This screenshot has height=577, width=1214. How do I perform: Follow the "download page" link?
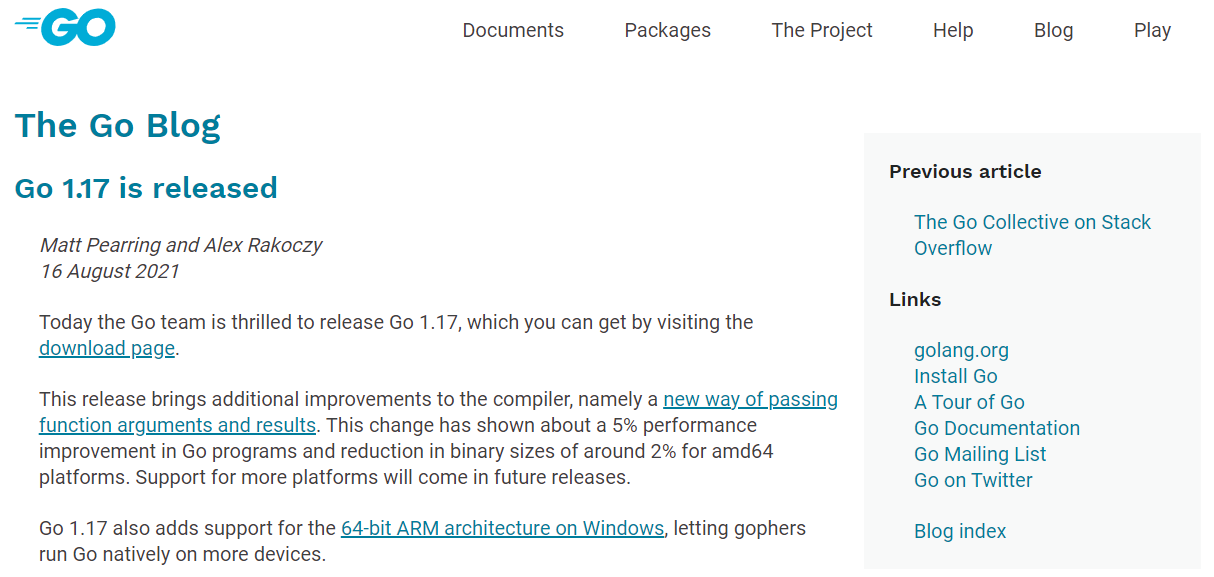[107, 349]
